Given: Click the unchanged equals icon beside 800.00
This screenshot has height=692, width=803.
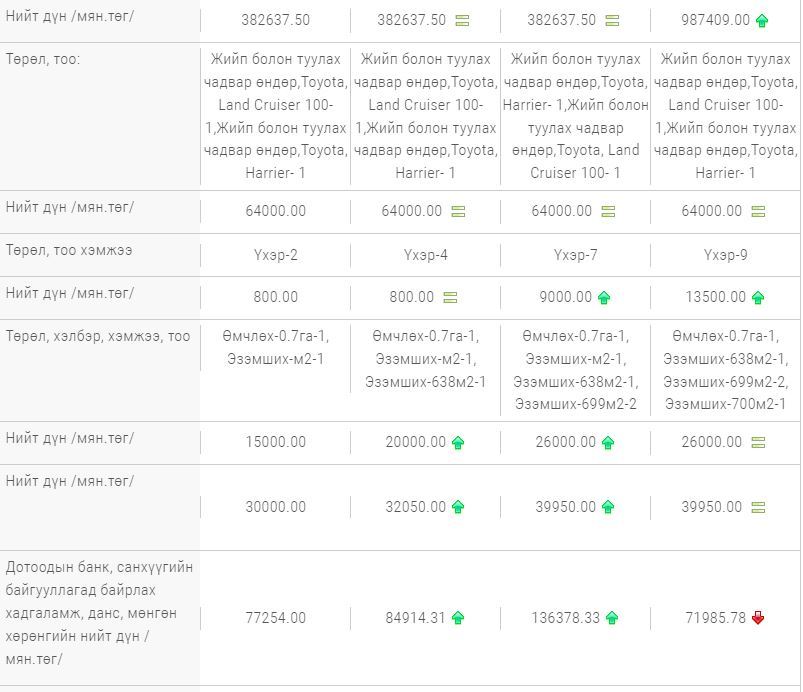Looking at the screenshot, I should (450, 297).
